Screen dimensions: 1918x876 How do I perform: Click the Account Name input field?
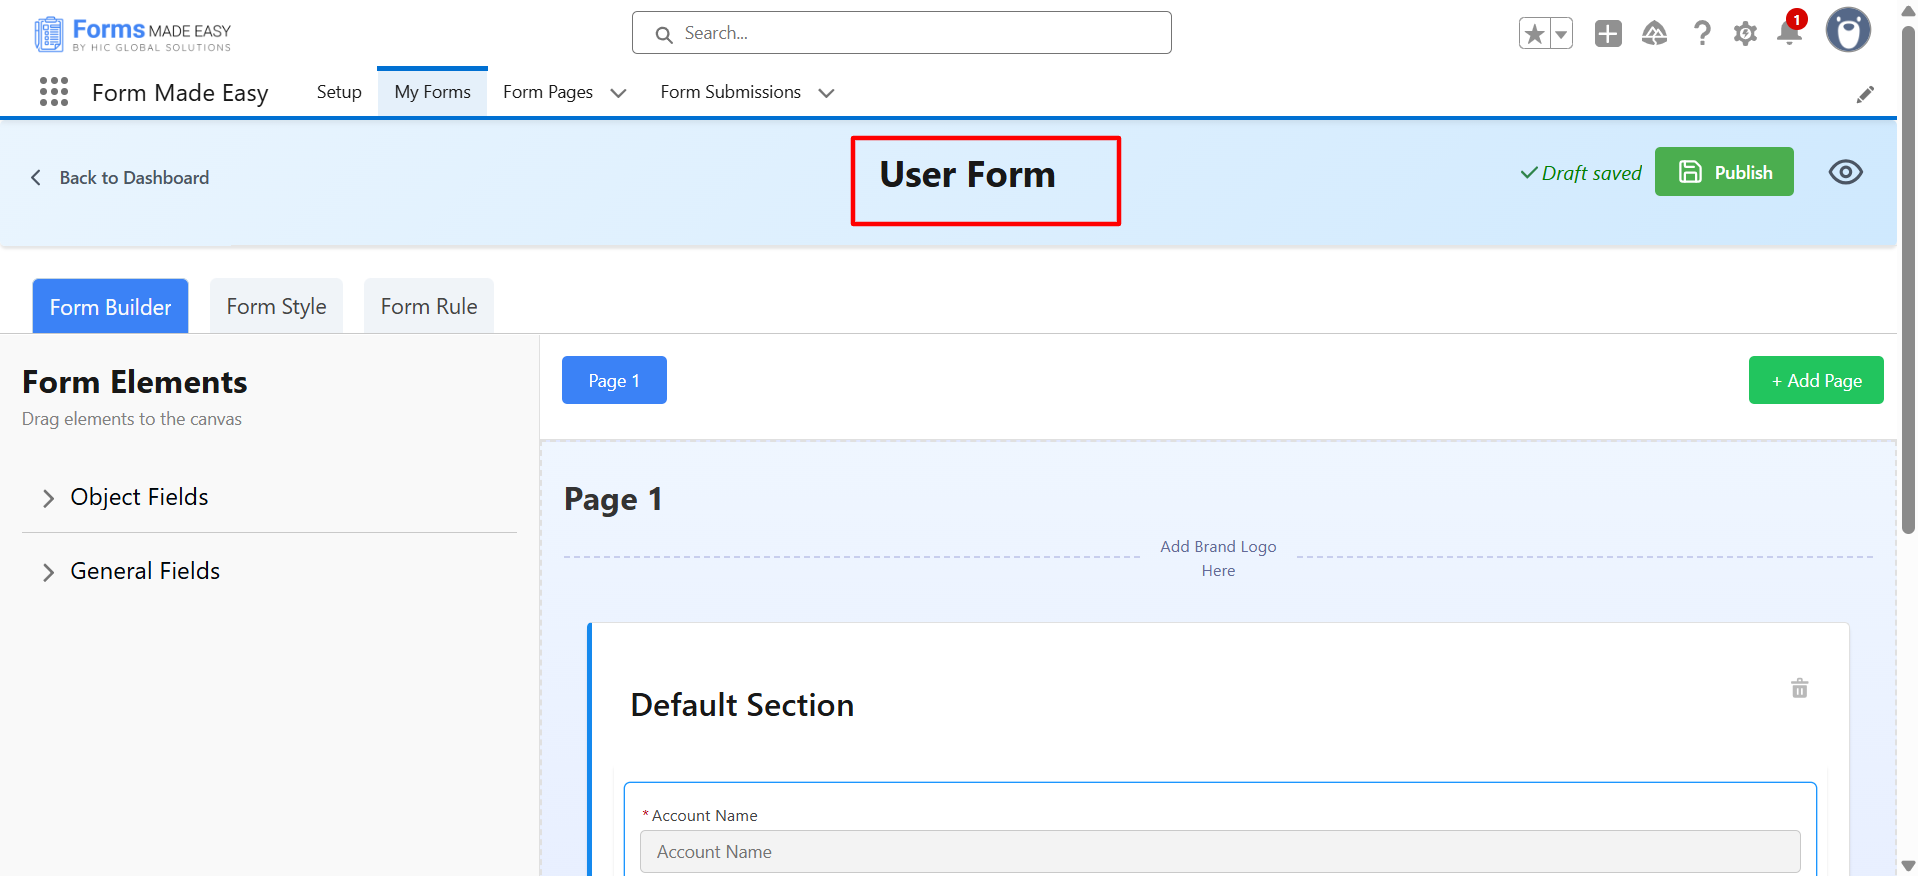click(1220, 852)
